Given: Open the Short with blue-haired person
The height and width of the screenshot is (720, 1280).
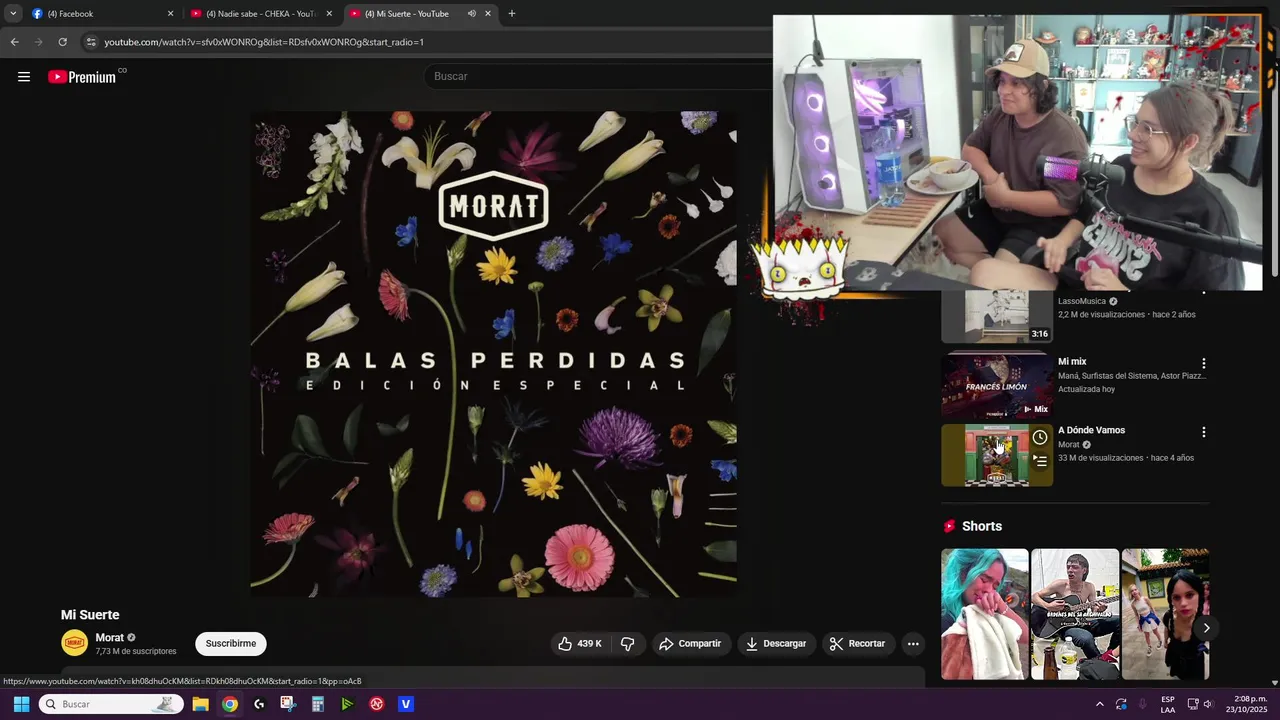Looking at the screenshot, I should coord(984,614).
